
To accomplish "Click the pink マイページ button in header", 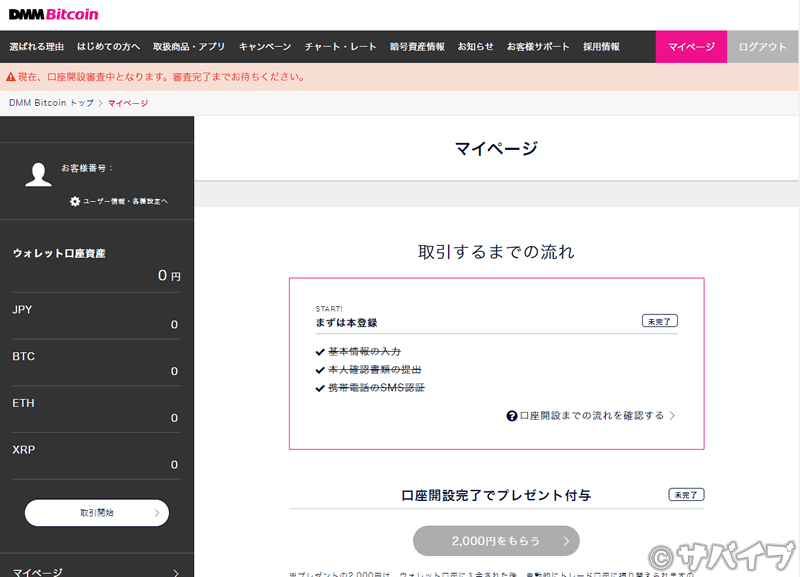I will pyautogui.click(x=691, y=46).
